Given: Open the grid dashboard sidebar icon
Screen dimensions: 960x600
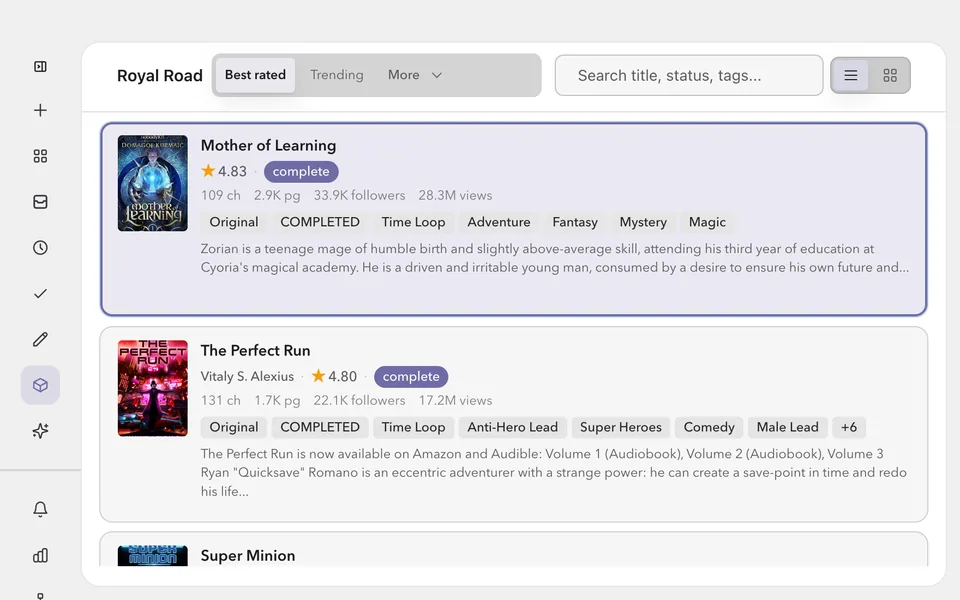Looking at the screenshot, I should 40,156.
